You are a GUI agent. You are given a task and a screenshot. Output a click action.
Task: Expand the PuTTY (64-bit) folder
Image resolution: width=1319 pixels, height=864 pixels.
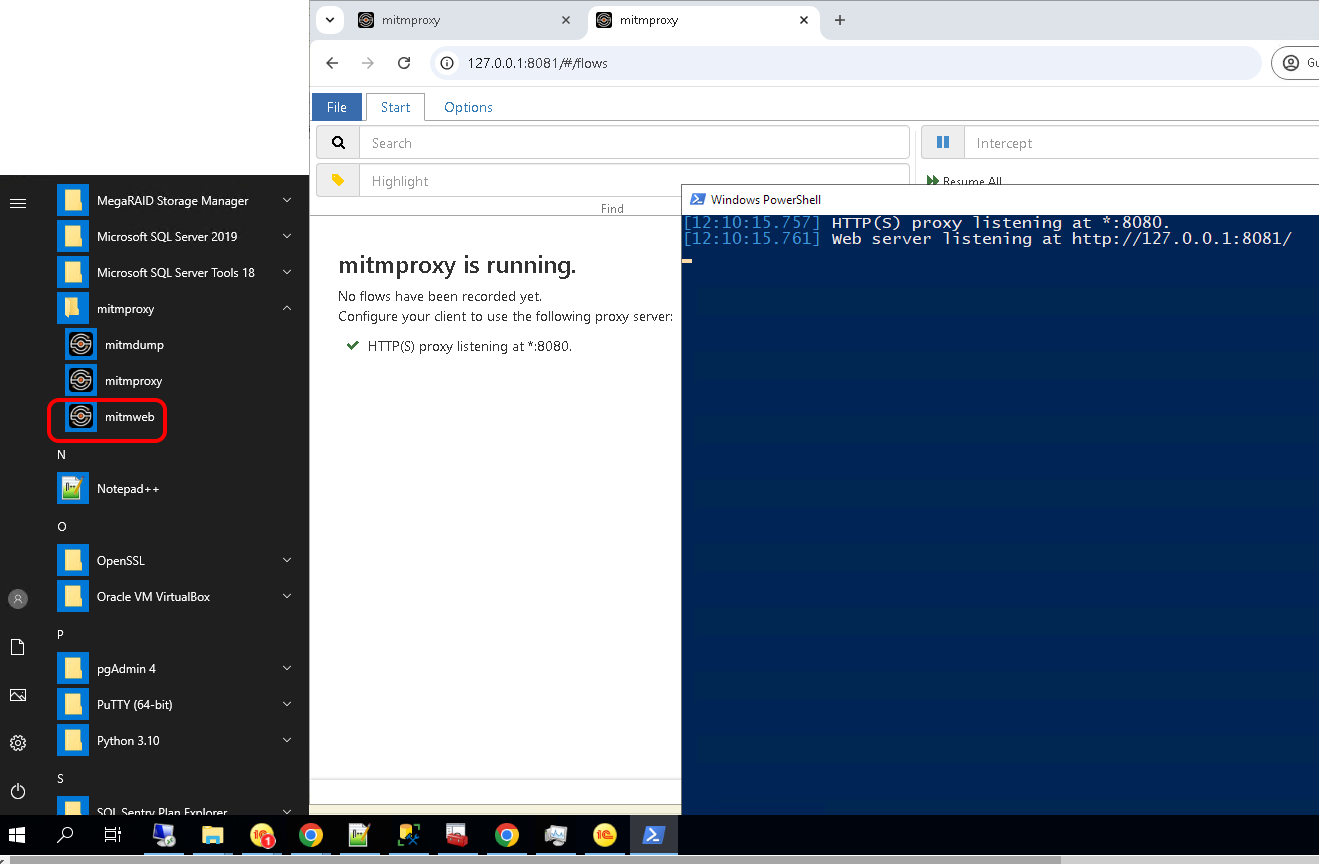click(287, 705)
